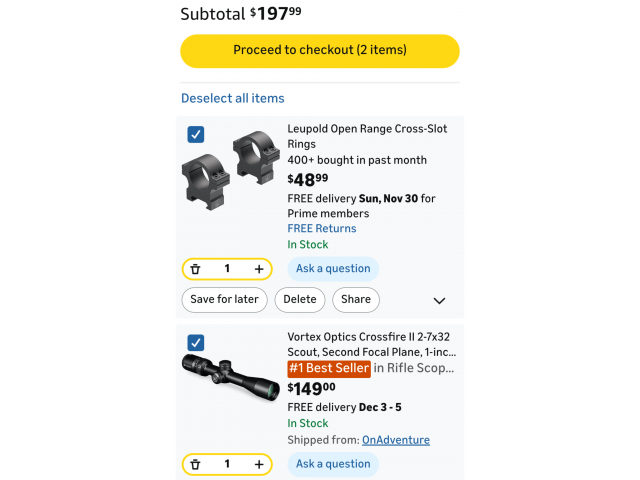Delete Leupold rings from cart
The image size is (640, 480).
coord(299,299)
